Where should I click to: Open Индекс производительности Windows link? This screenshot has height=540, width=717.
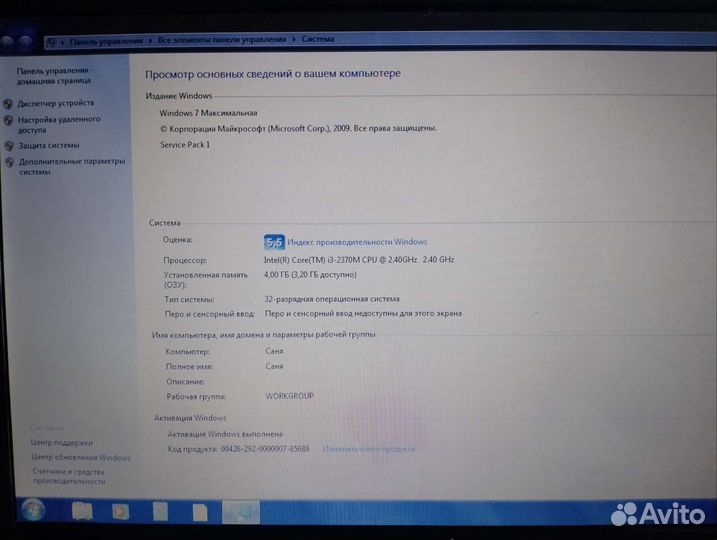click(357, 242)
